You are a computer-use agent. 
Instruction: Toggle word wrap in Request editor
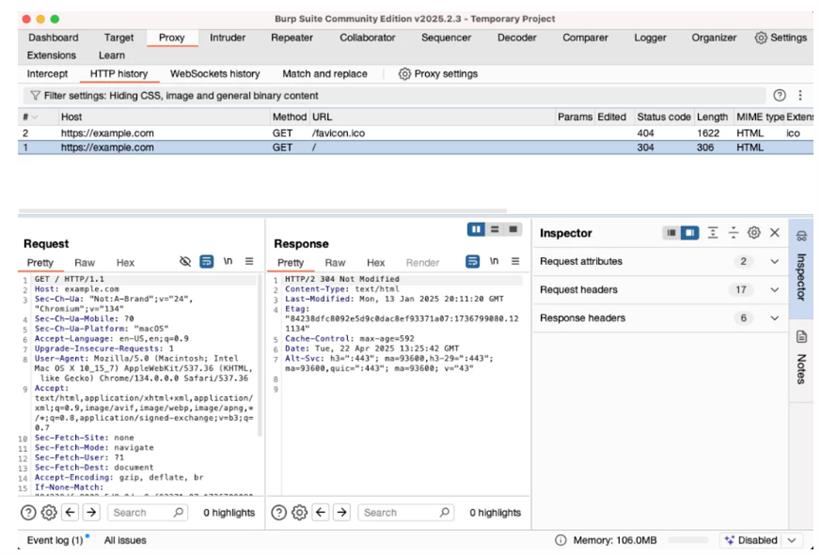click(x=207, y=261)
